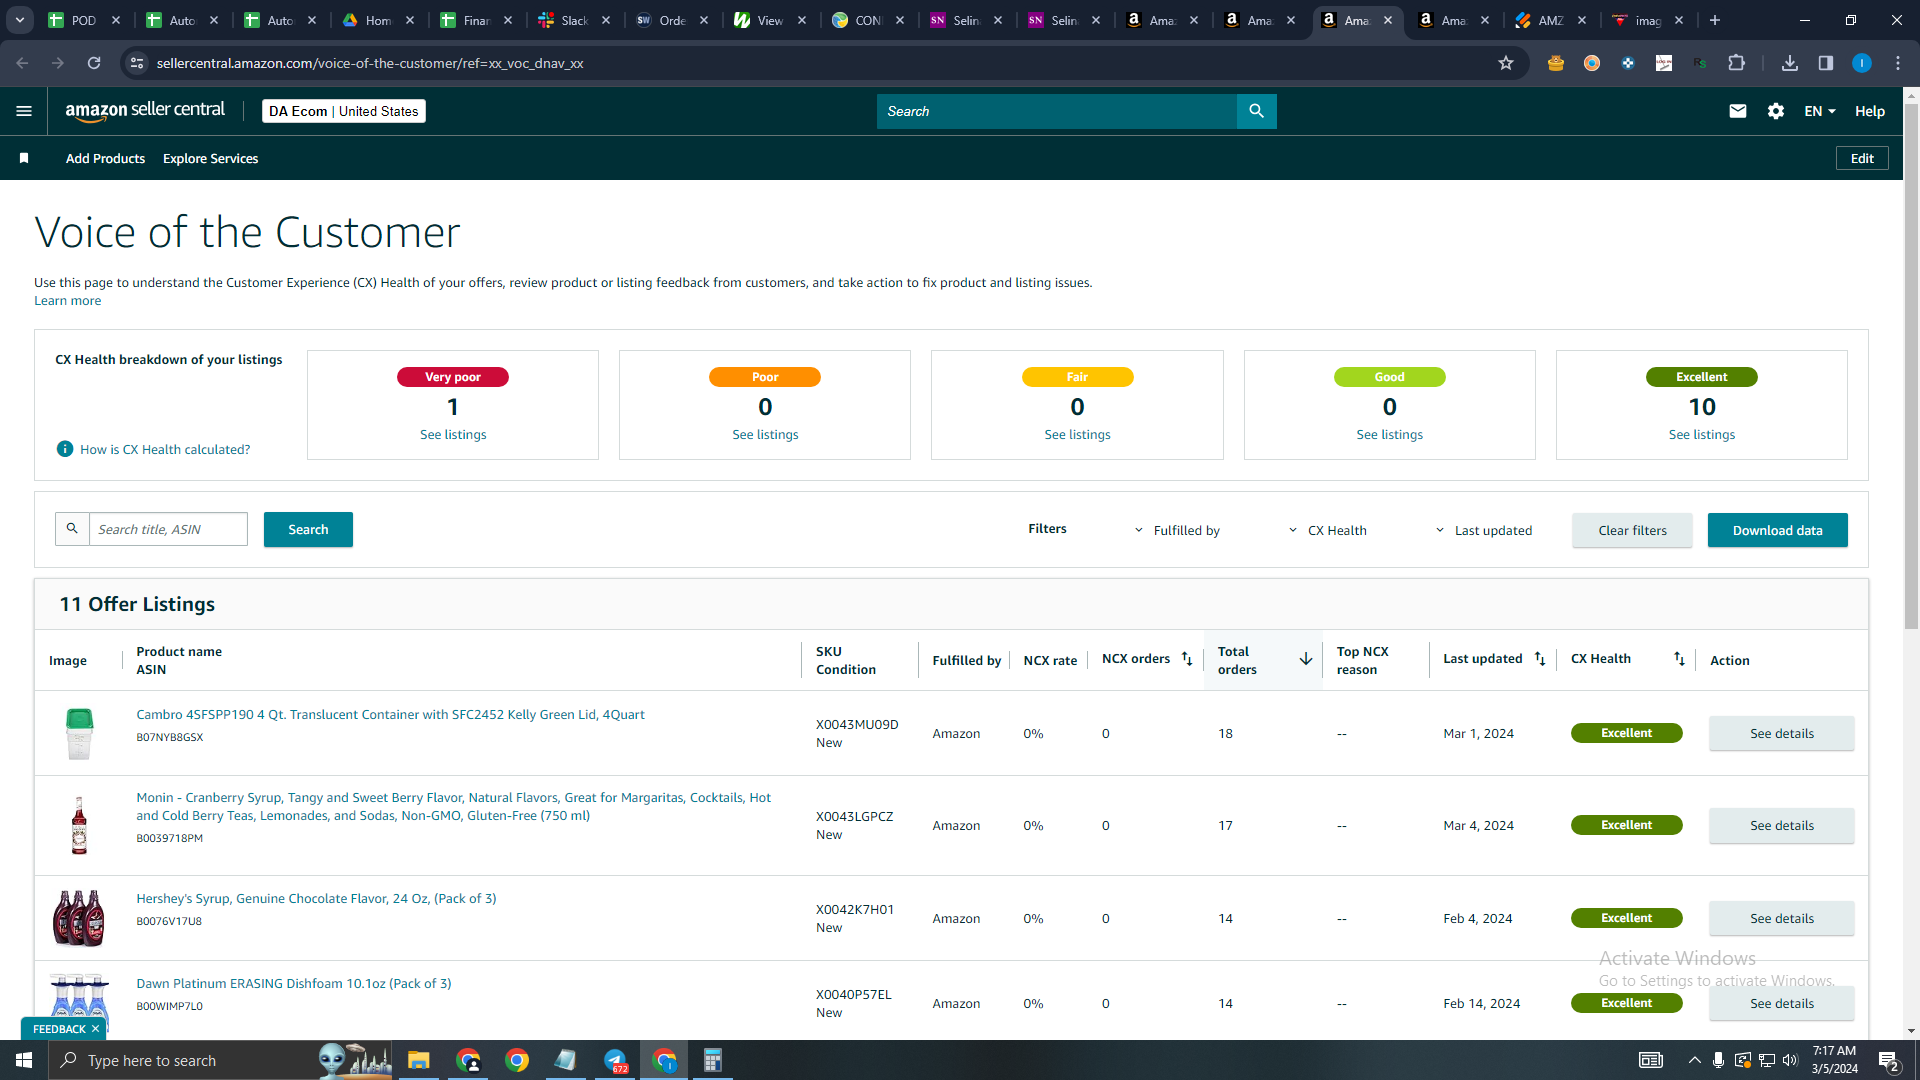
Task: Open the Chrome tab search dropdown arrow
Action: point(20,20)
